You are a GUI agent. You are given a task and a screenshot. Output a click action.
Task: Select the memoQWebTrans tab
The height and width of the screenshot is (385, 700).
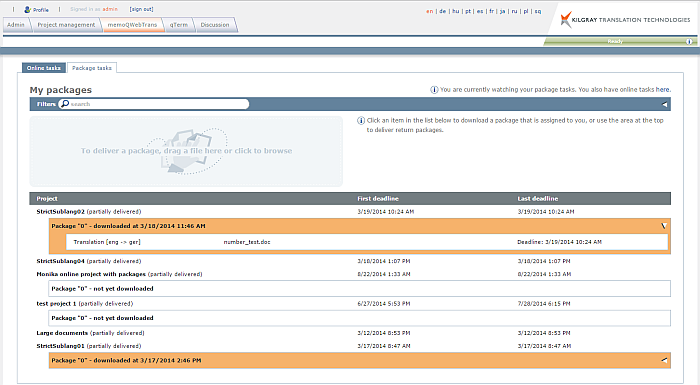(132, 25)
